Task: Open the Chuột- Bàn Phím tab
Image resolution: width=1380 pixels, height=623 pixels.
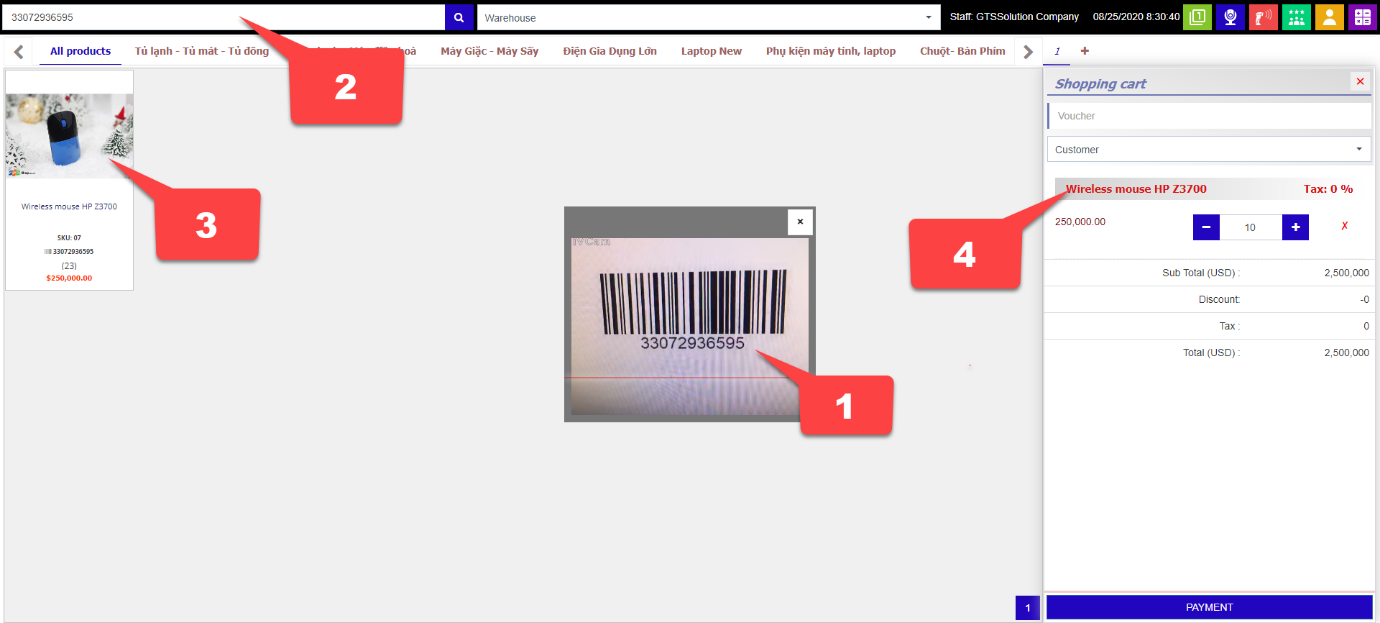Action: 965,51
